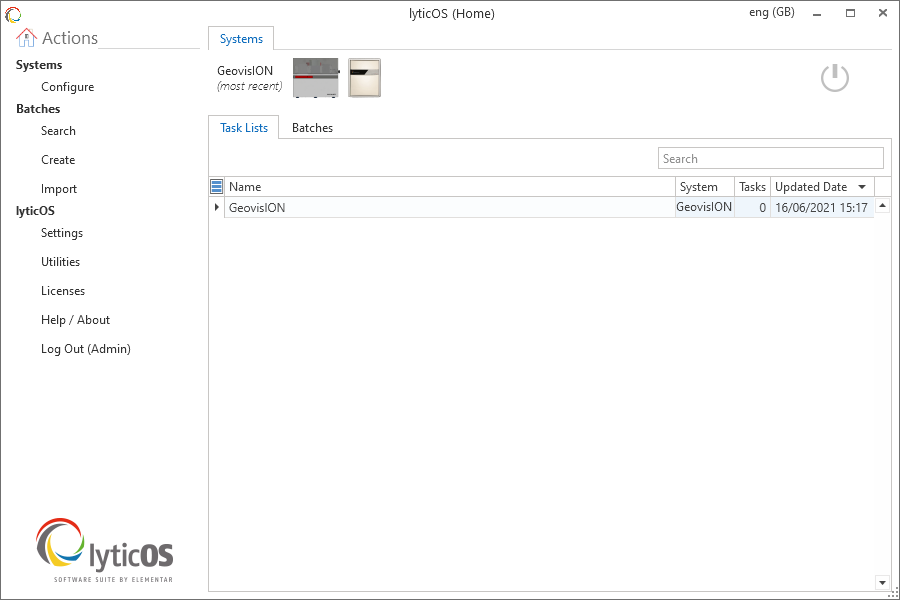This screenshot has width=900, height=600.
Task: Click the red home icon beside Actions
Action: click(27, 38)
